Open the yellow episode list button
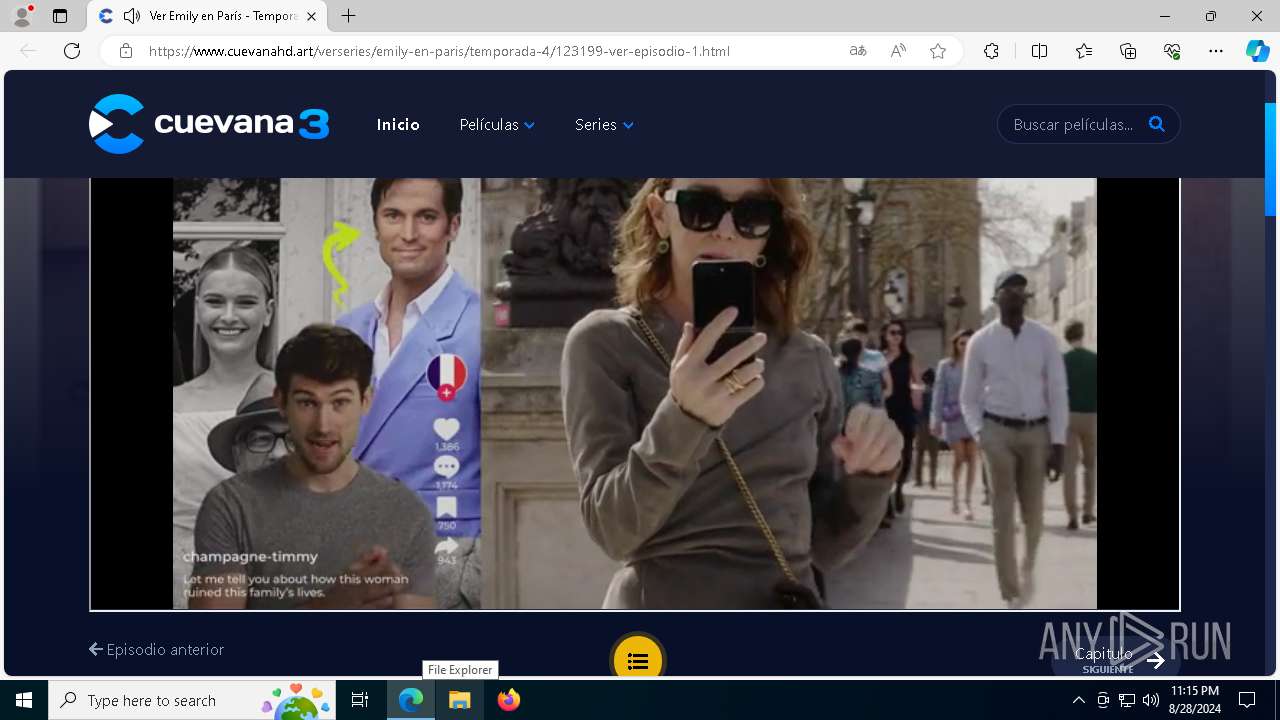 pos(638,660)
